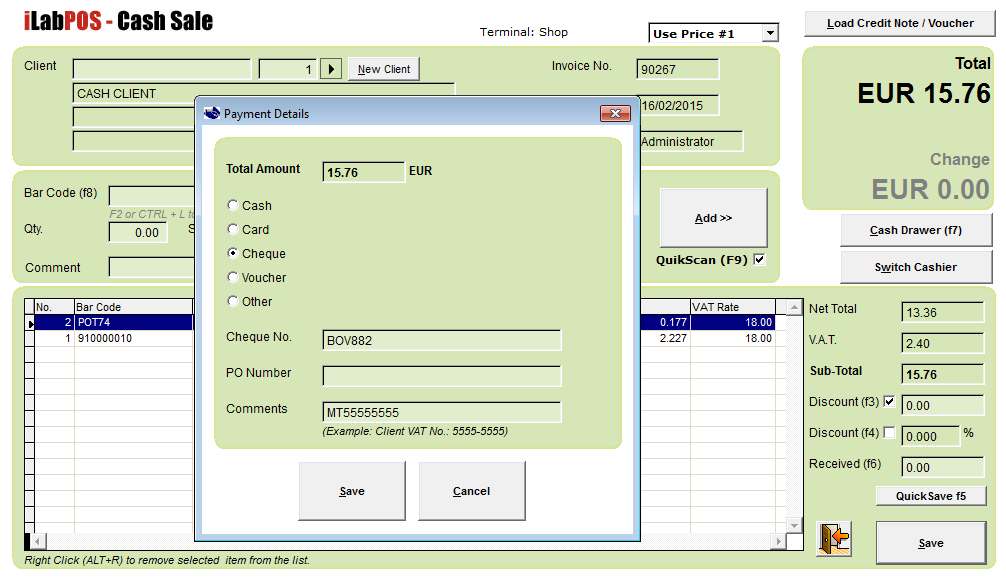Click the PO Number input field
Screen dimensions: 1006x579
tap(441, 376)
